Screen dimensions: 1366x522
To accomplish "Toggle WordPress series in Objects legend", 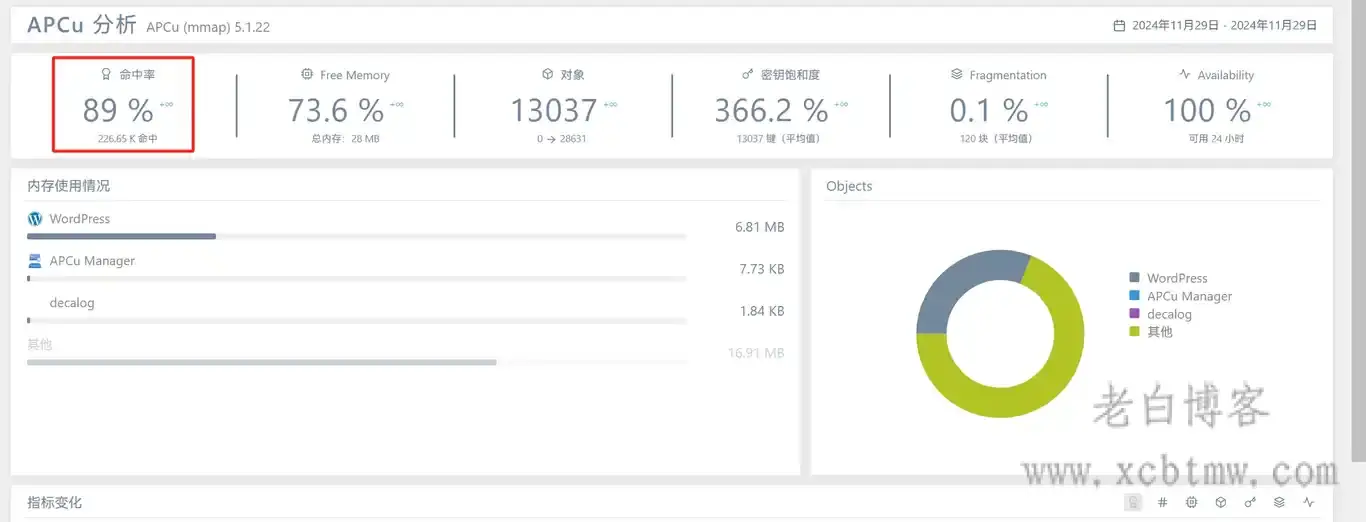I will point(1176,278).
